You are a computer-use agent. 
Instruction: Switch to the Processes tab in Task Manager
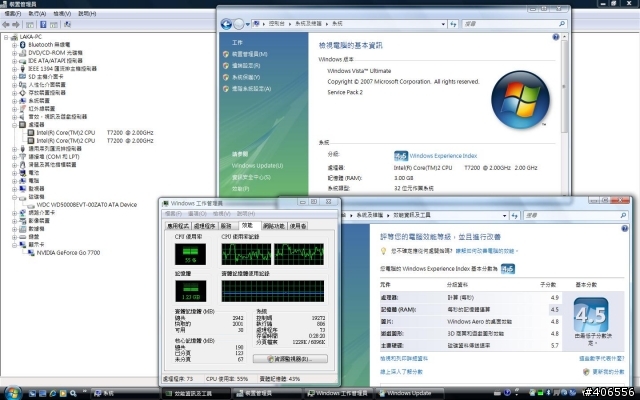coord(204,226)
